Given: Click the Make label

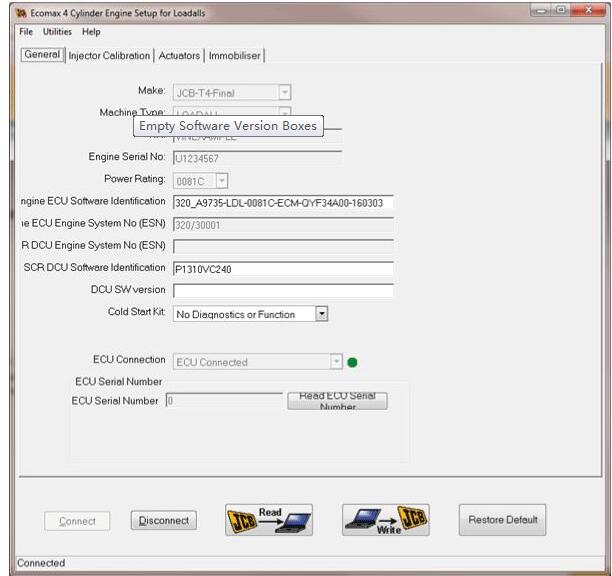Looking at the screenshot, I should click(x=151, y=91).
